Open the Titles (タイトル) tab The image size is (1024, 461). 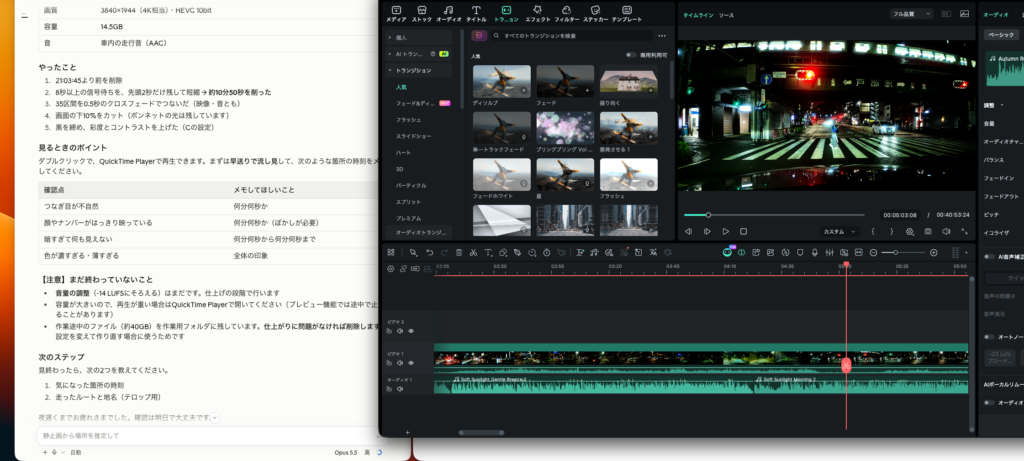(x=476, y=14)
